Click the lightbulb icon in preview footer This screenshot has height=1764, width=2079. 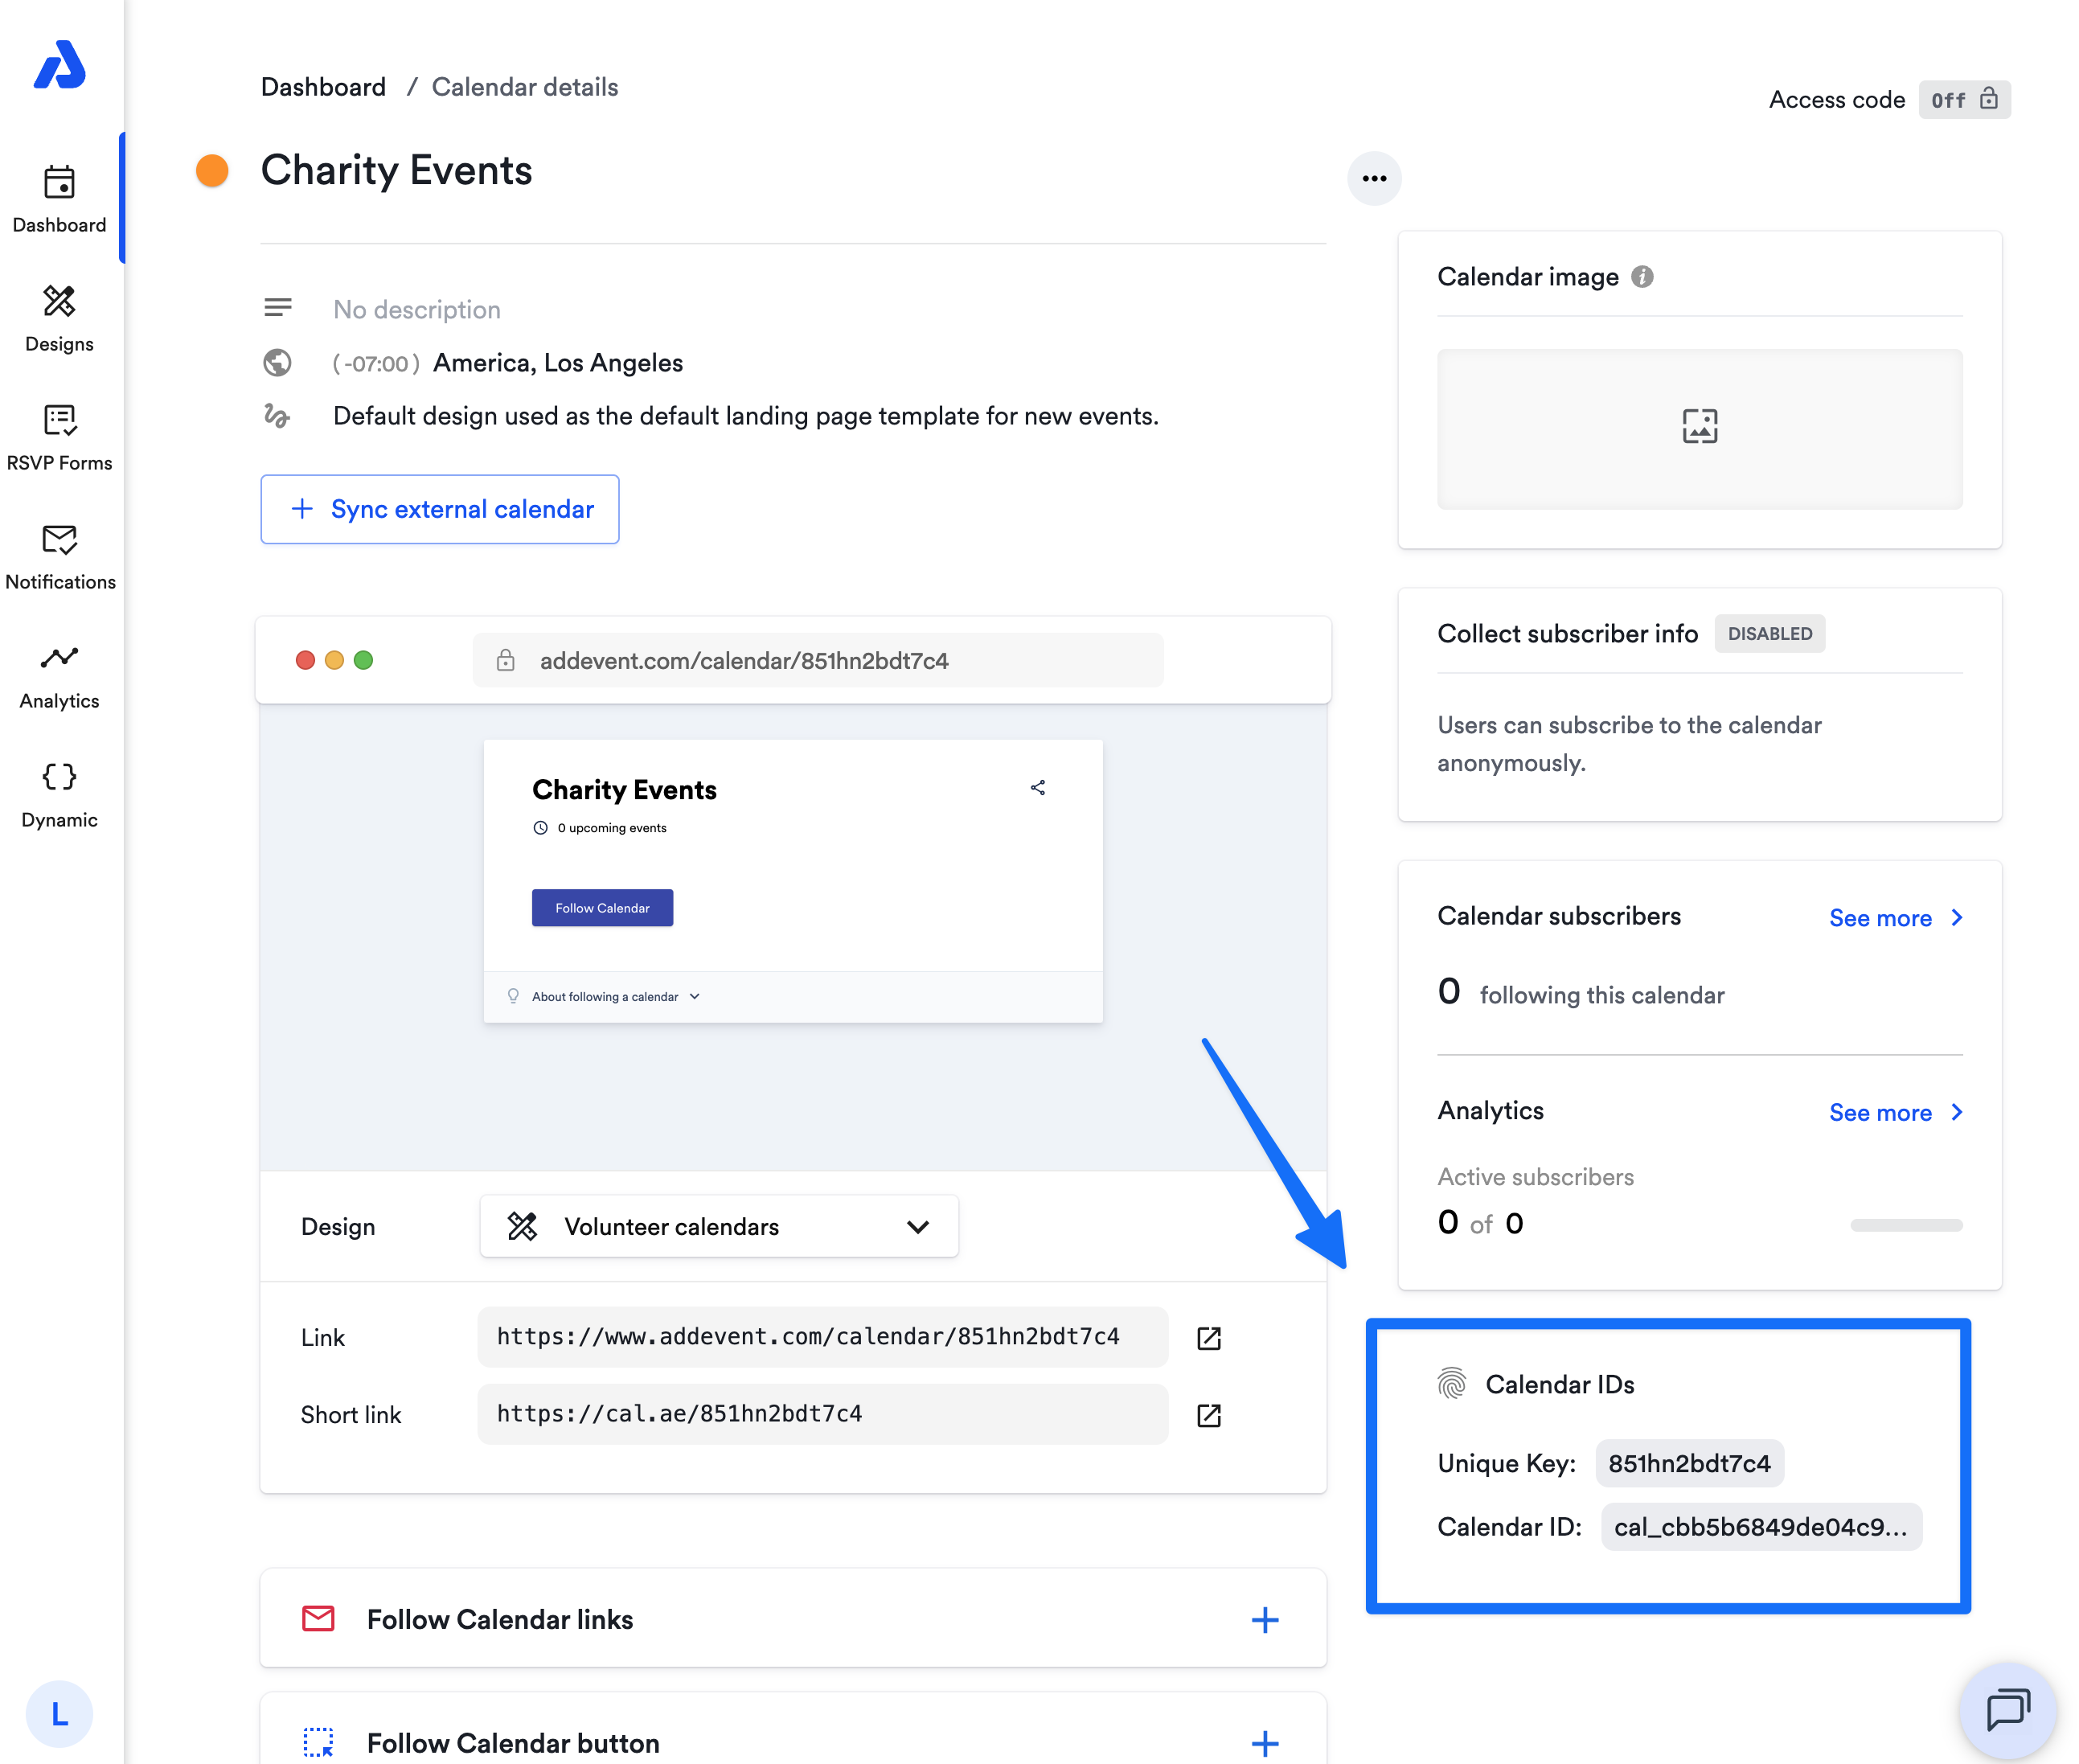[x=513, y=996]
